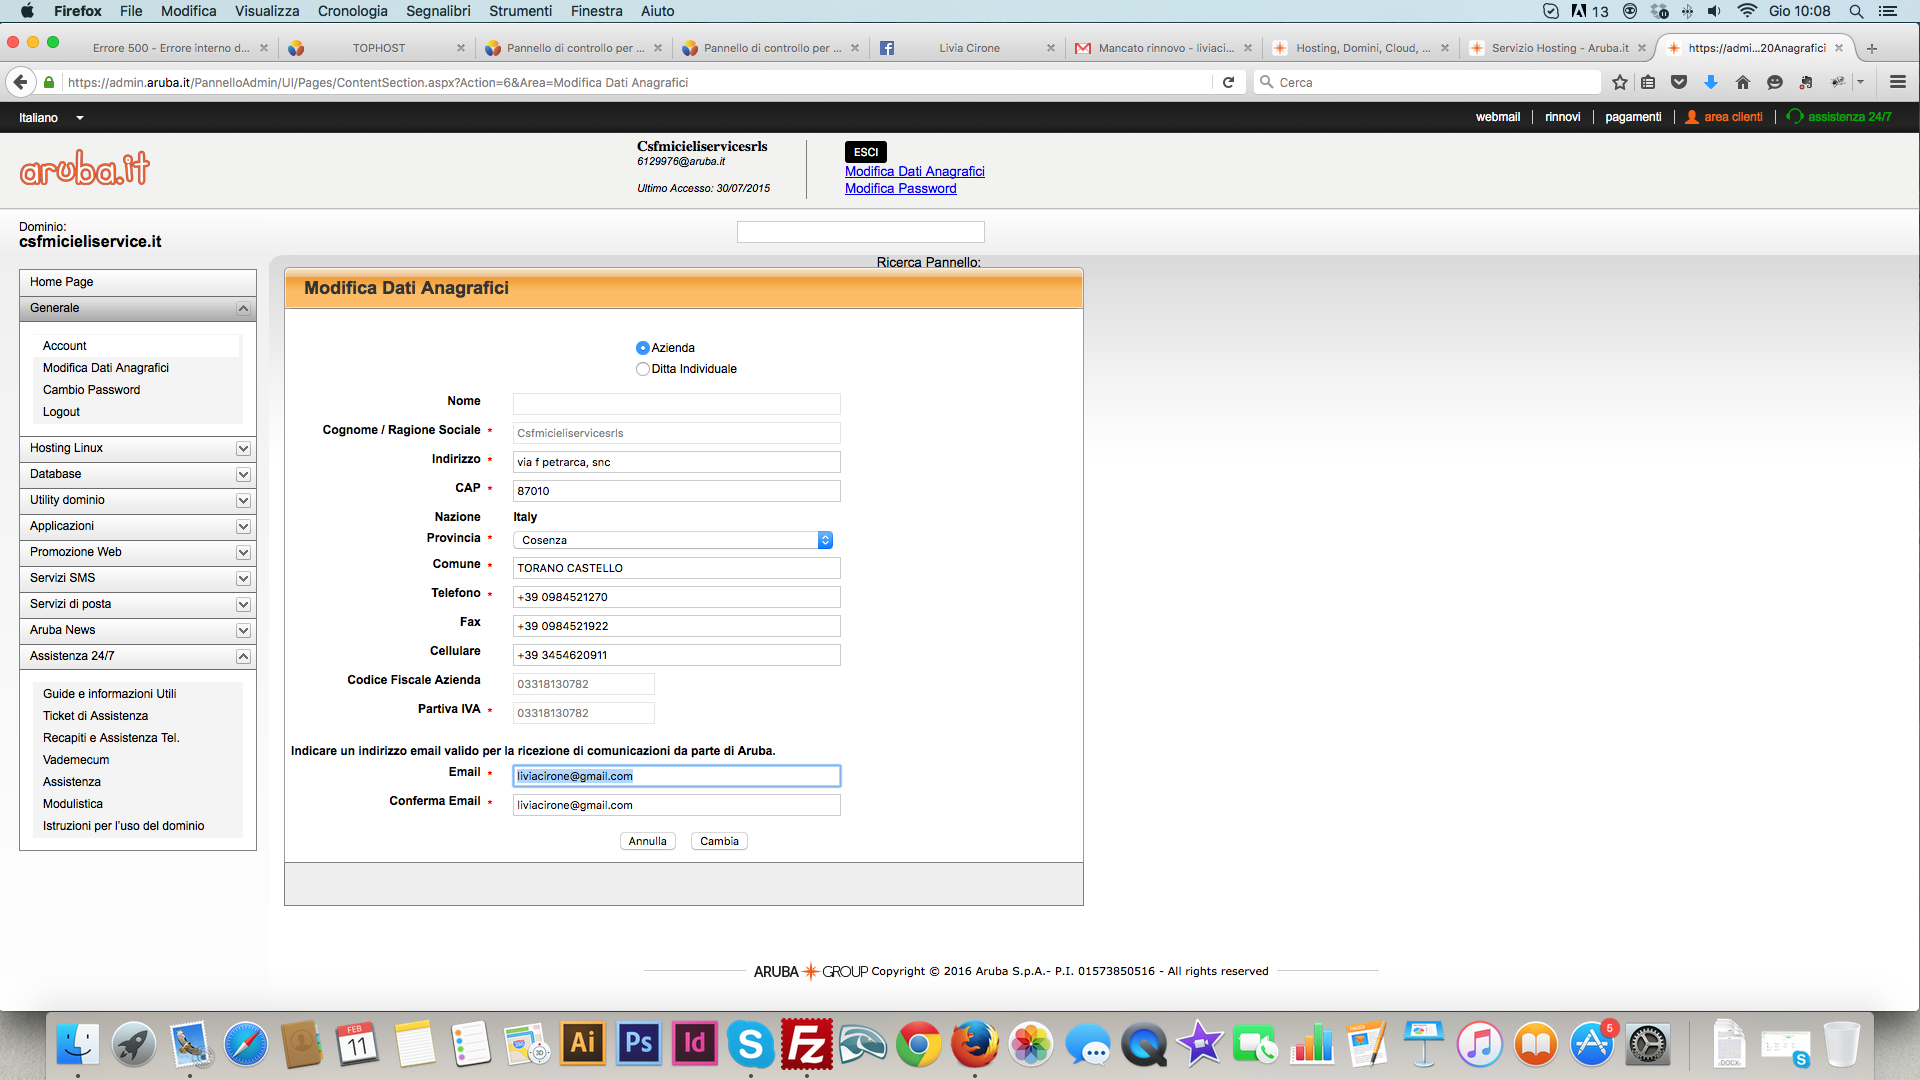Open the Provincia dropdown showing Cosenza

(673, 540)
